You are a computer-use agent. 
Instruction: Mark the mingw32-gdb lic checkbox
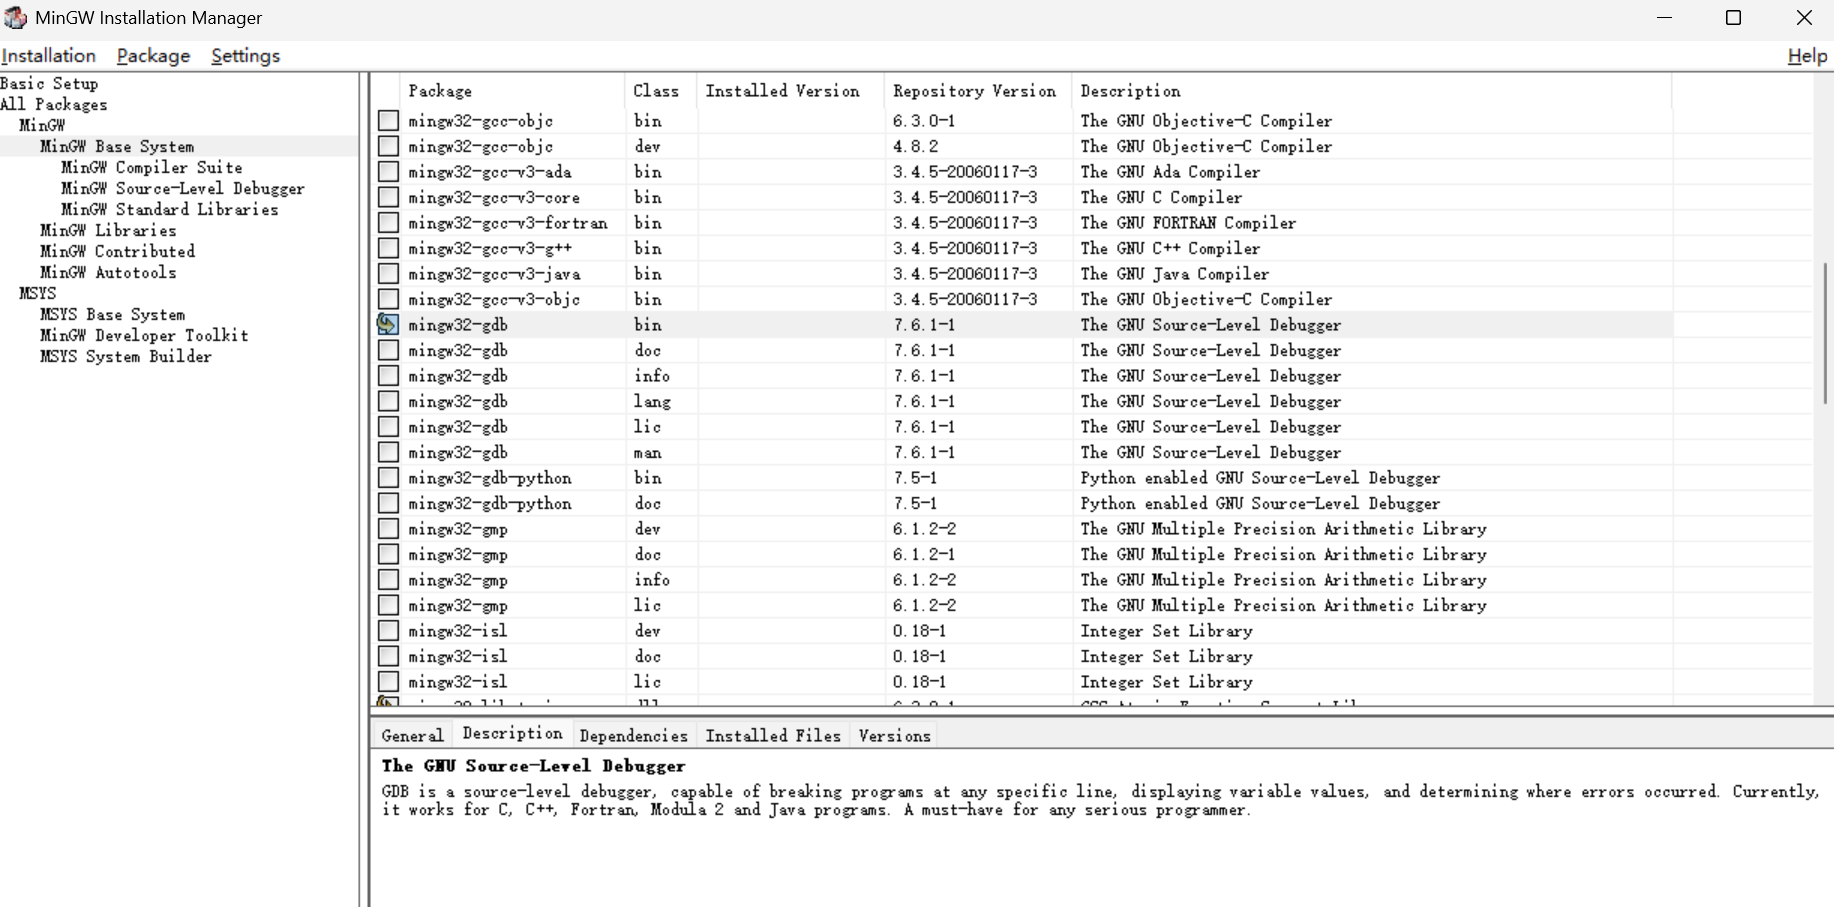[x=388, y=426]
